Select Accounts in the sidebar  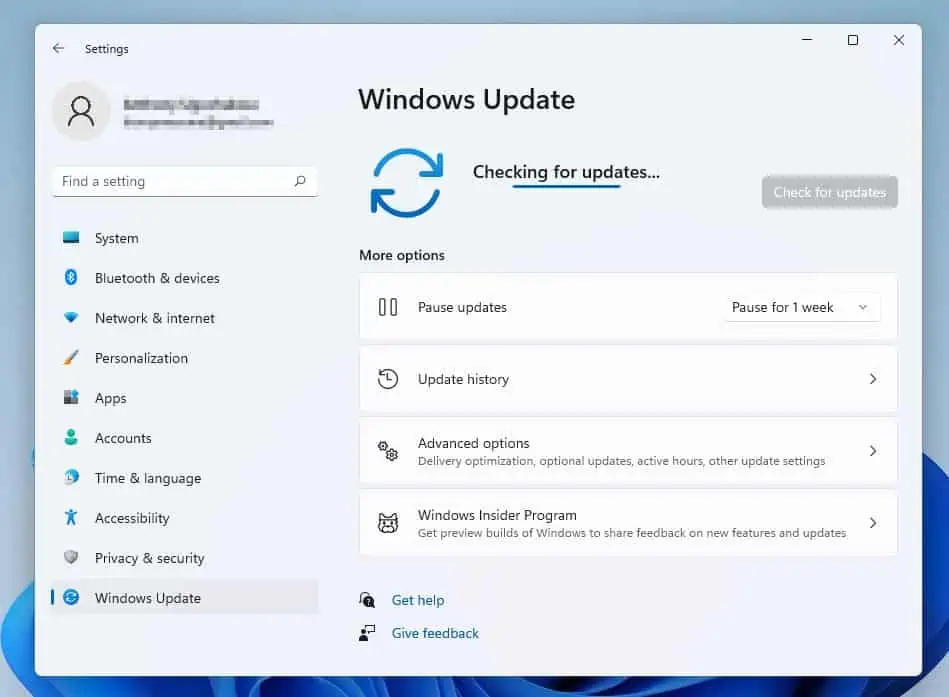click(185, 437)
